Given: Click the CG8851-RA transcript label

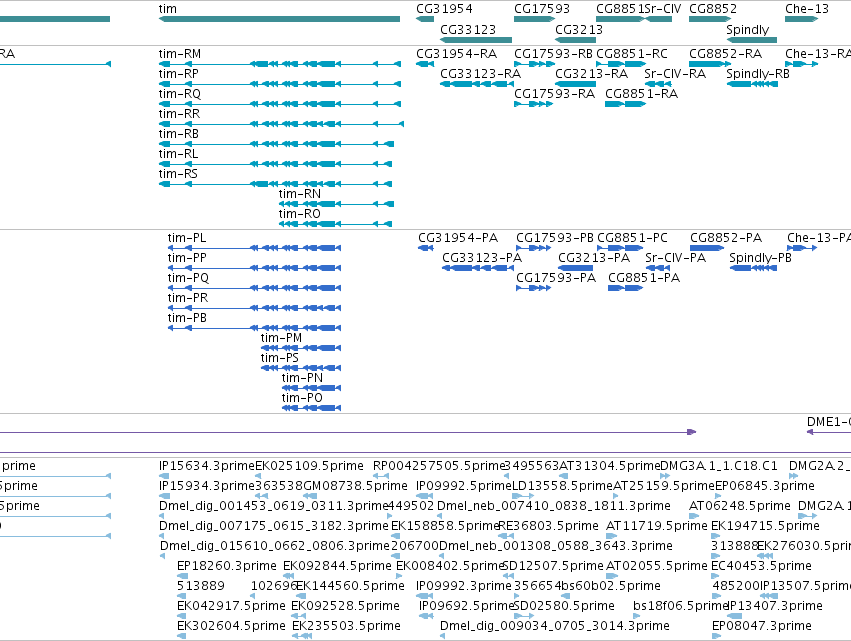Looking at the screenshot, I should coord(642,94).
